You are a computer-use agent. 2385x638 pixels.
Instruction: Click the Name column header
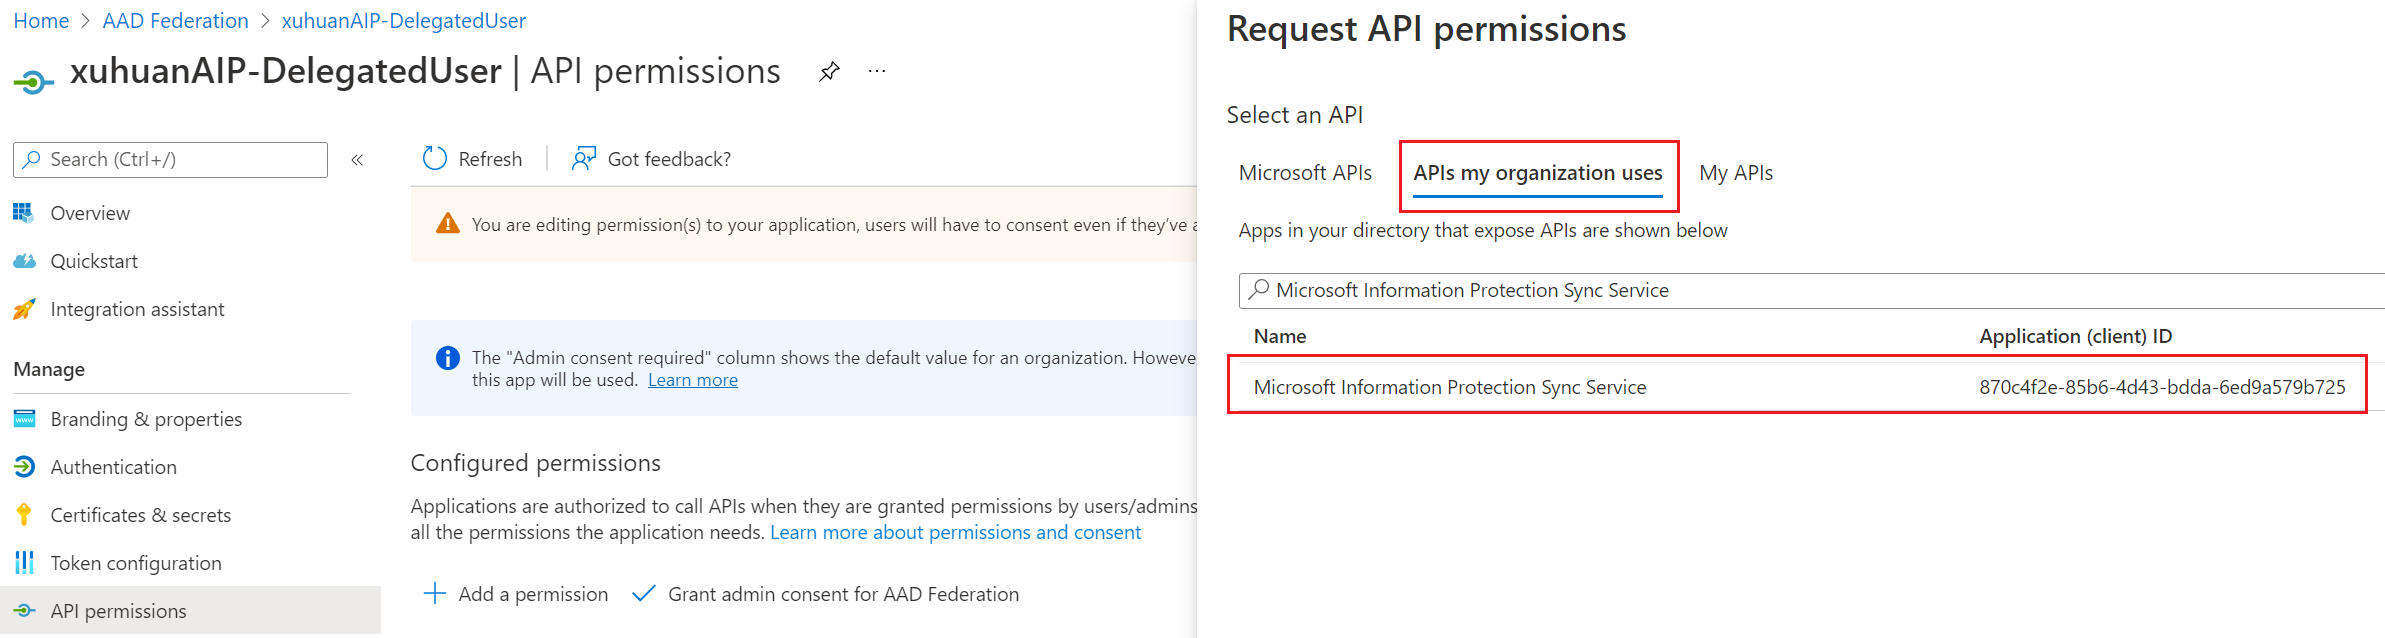(x=1280, y=337)
